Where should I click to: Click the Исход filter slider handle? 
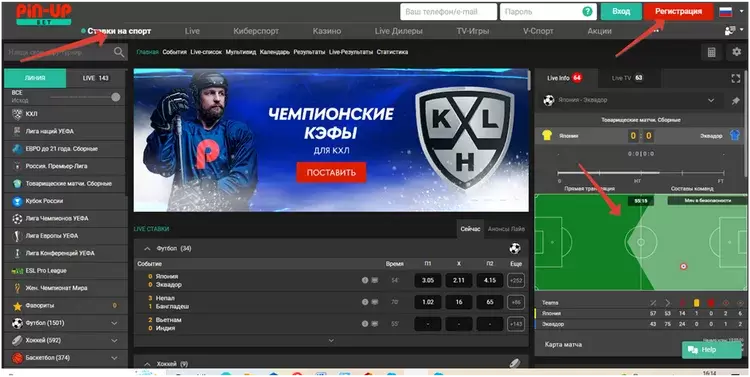tap(115, 97)
